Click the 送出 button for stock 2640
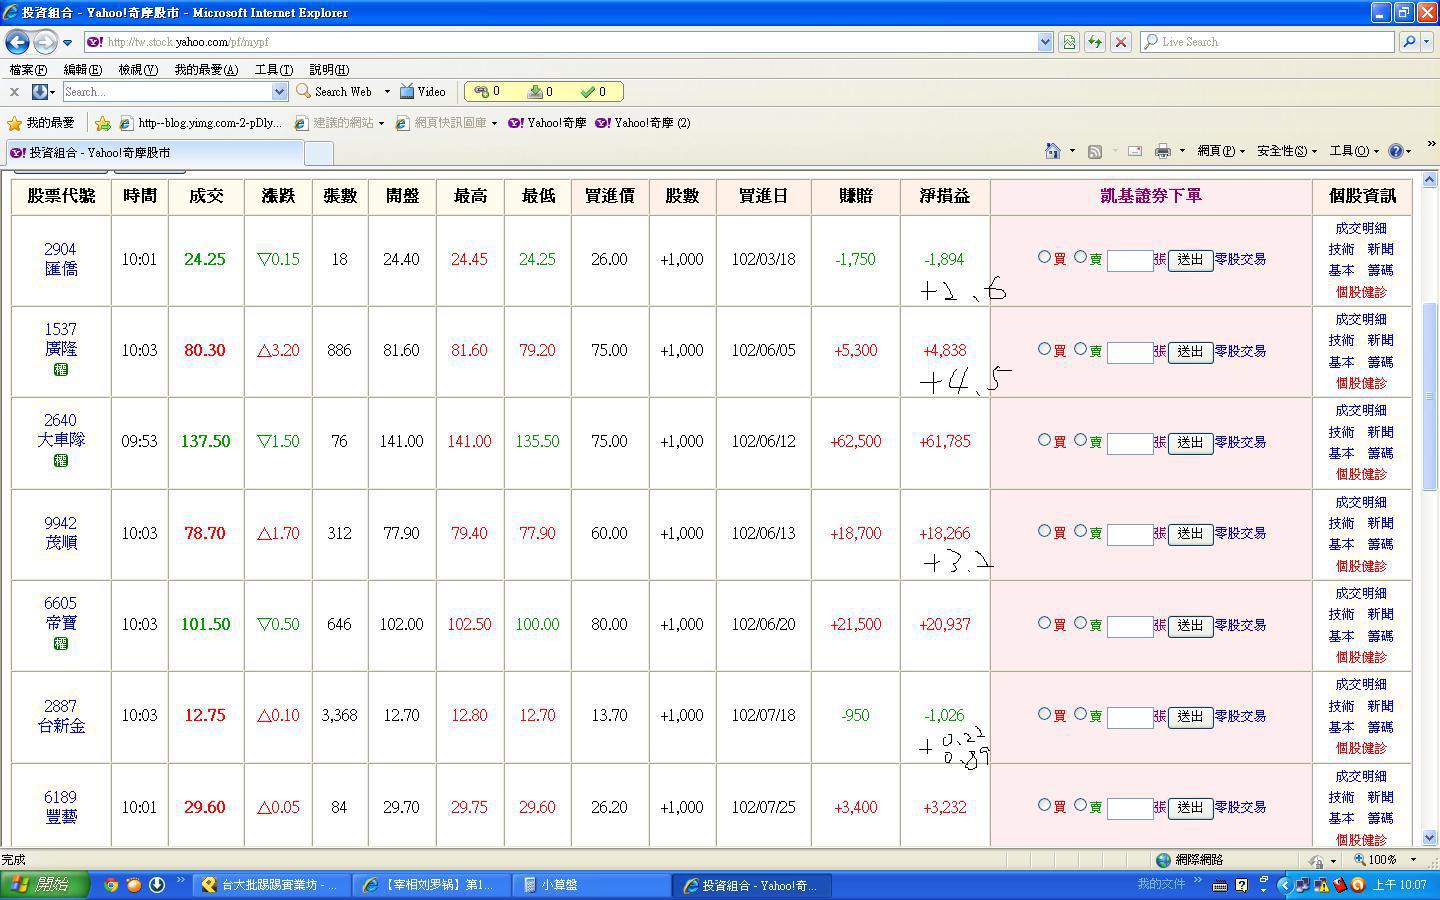The height and width of the screenshot is (900, 1440). coord(1190,442)
